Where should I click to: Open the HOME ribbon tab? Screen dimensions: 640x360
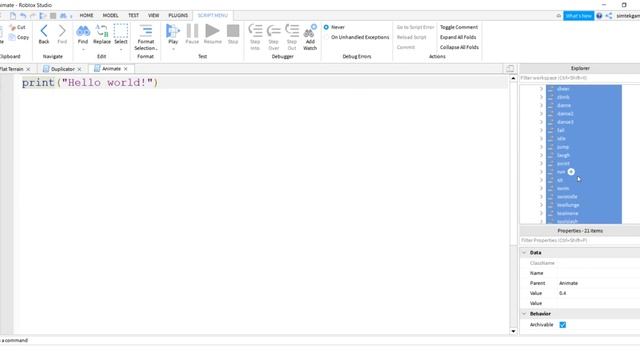(x=87, y=16)
